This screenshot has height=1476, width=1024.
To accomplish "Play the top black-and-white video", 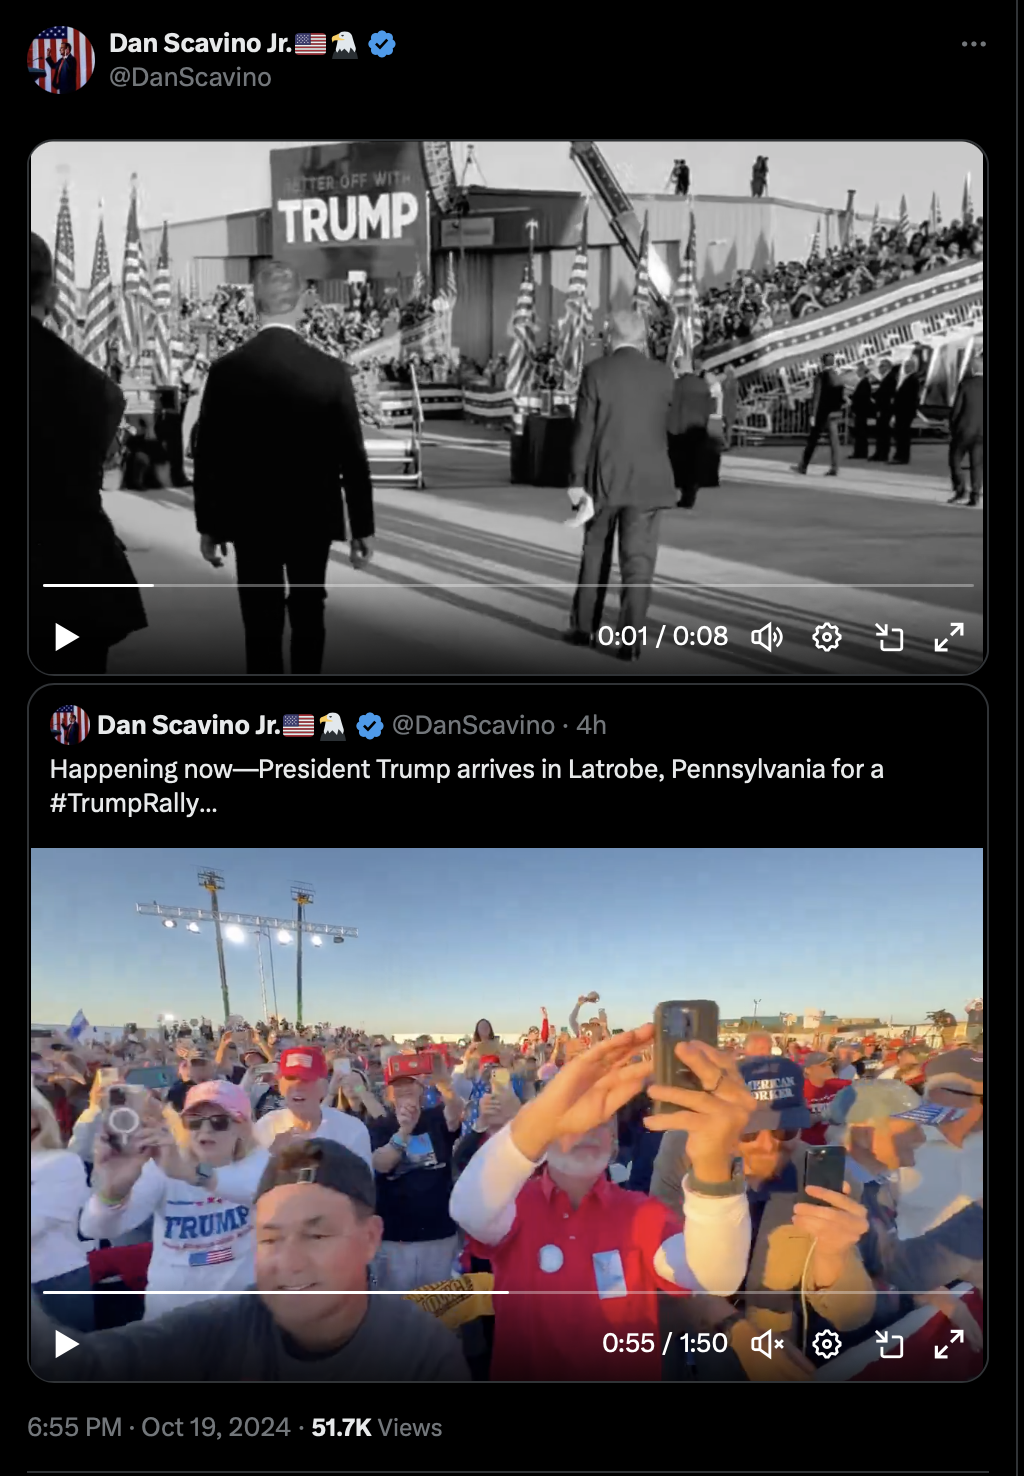I will click(x=67, y=637).
